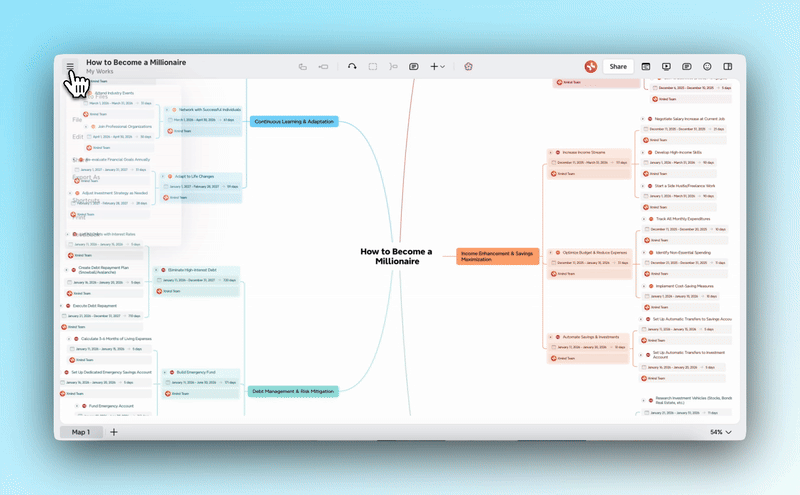Select the central How to Become a Millionaire topic
This screenshot has width=800, height=495.
tap(396, 256)
